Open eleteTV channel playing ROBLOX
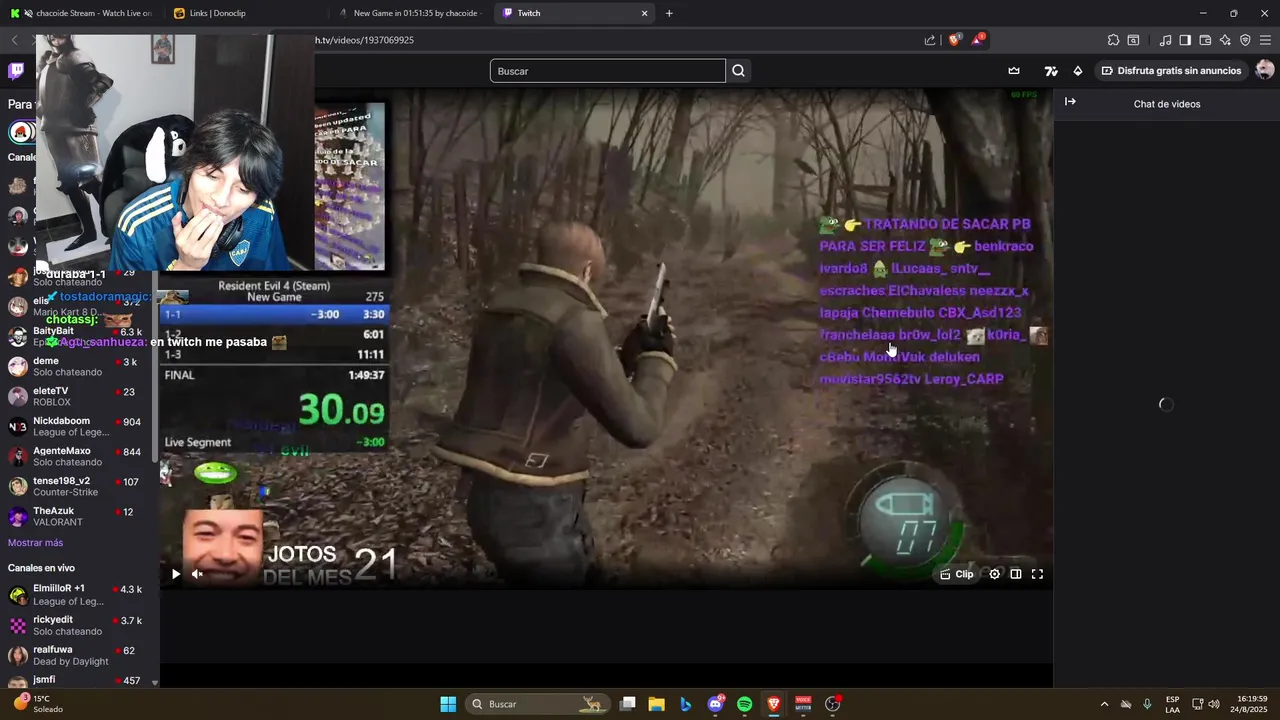Viewport: 1280px width, 720px height. [x=78, y=396]
